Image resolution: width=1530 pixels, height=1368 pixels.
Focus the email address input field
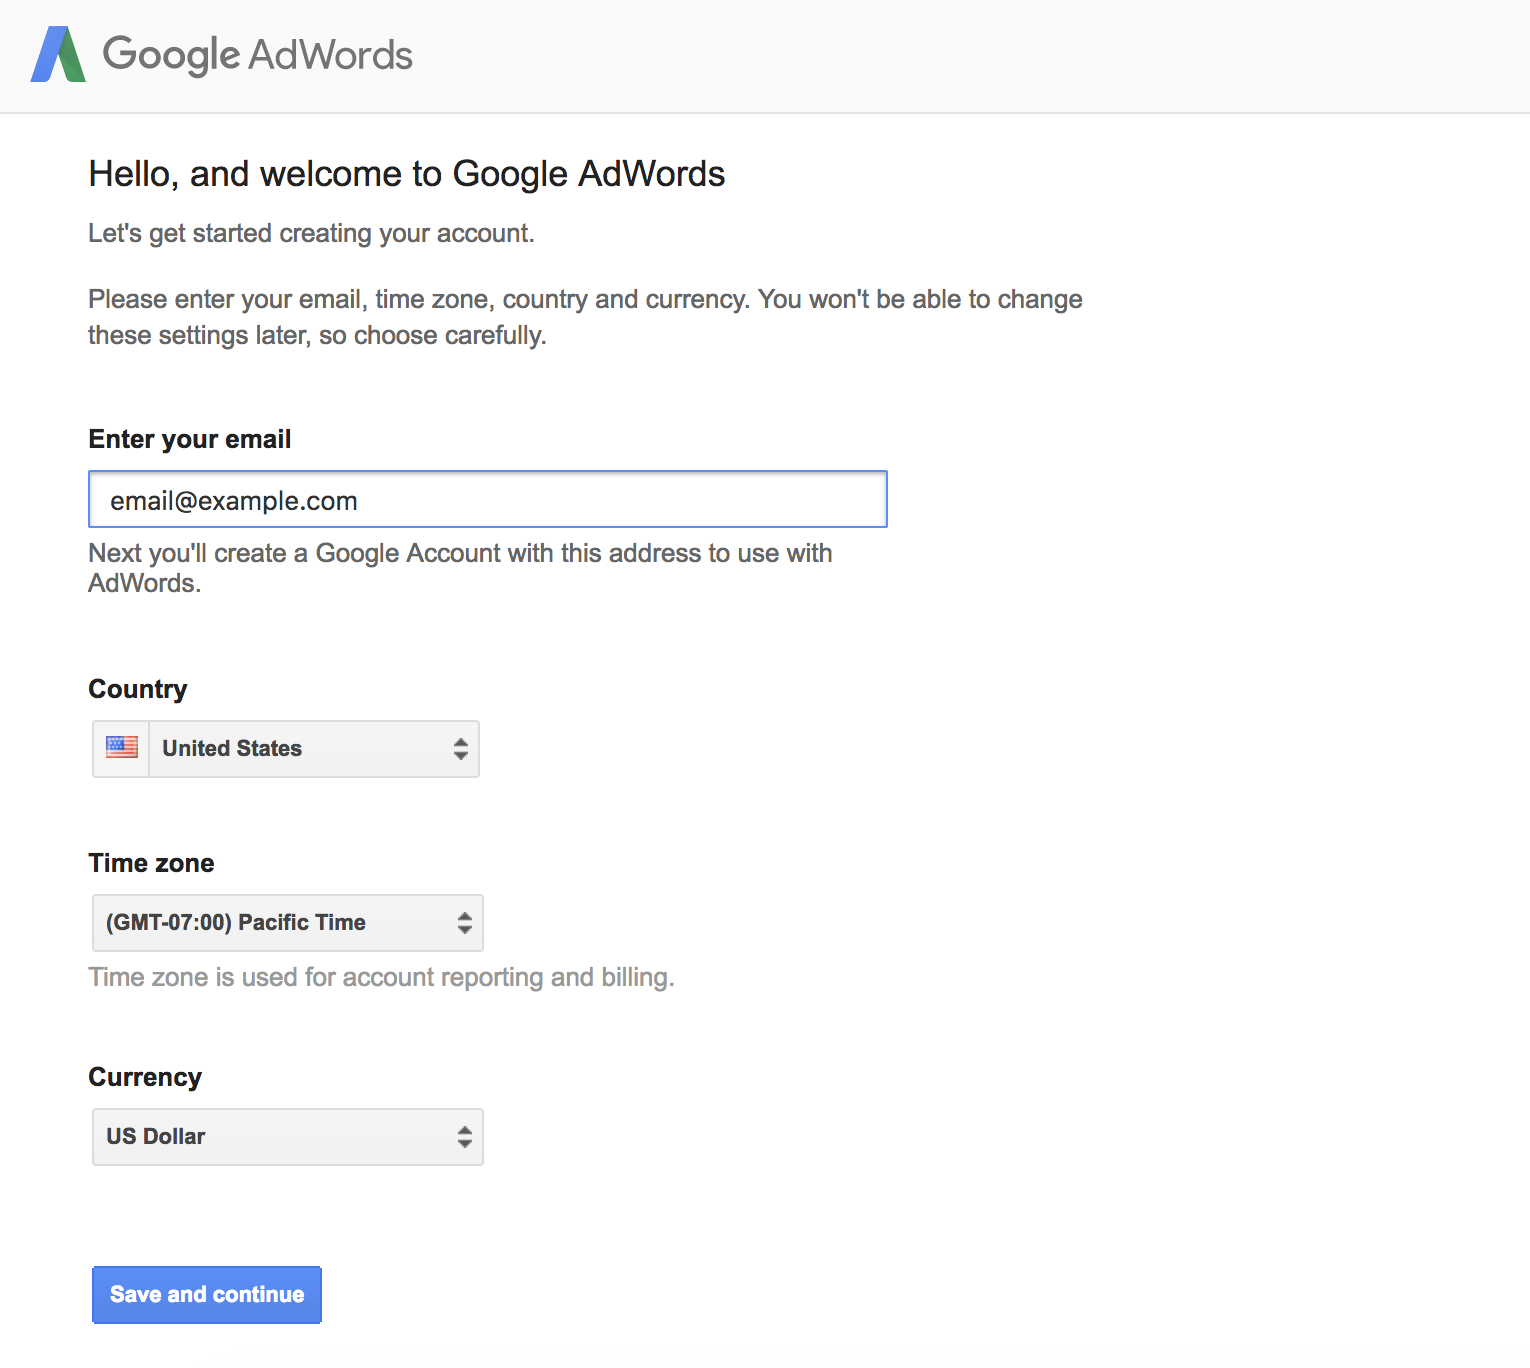tap(487, 500)
